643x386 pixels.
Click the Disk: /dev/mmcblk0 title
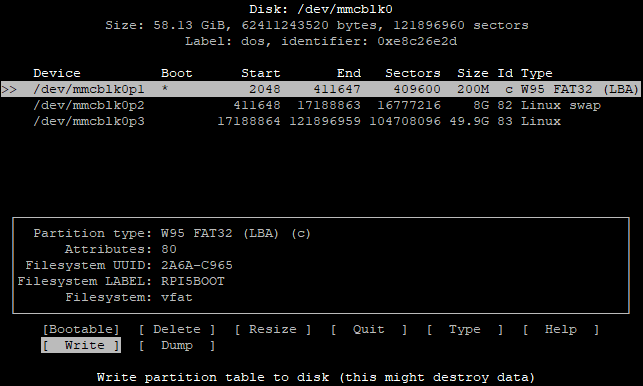coord(321,9)
